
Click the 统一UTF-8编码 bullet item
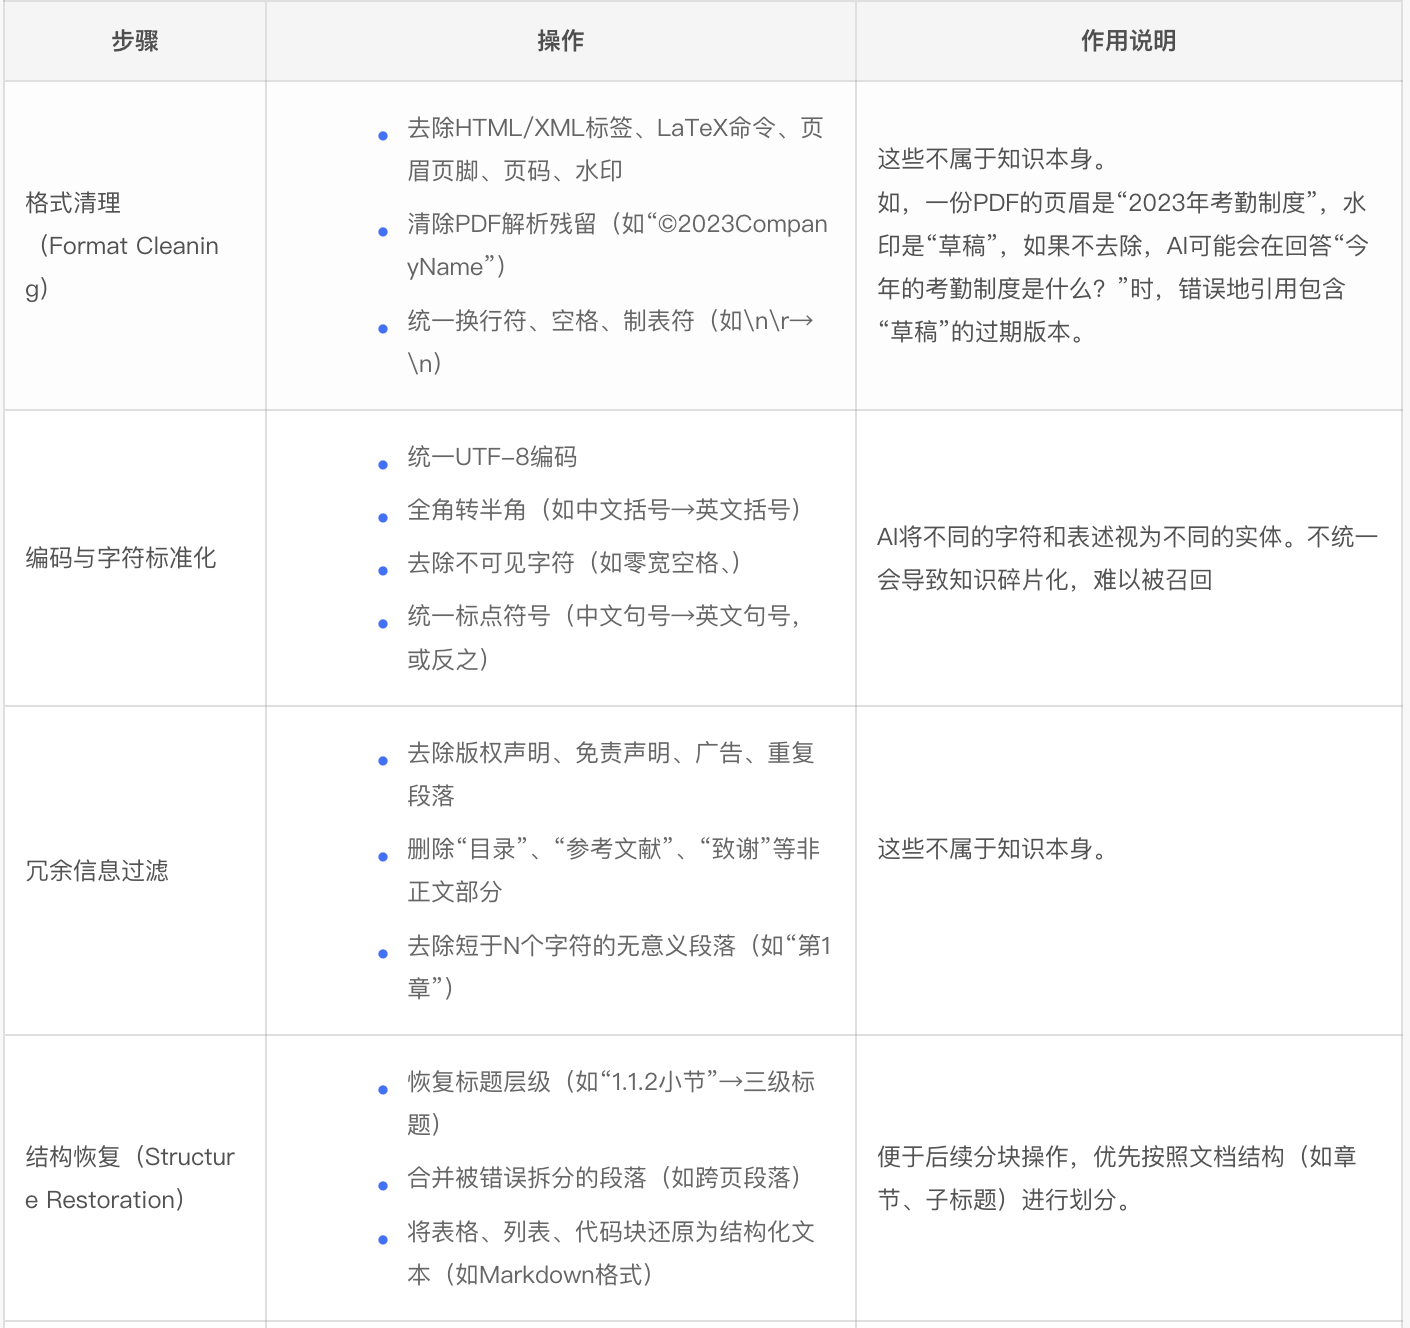point(492,457)
